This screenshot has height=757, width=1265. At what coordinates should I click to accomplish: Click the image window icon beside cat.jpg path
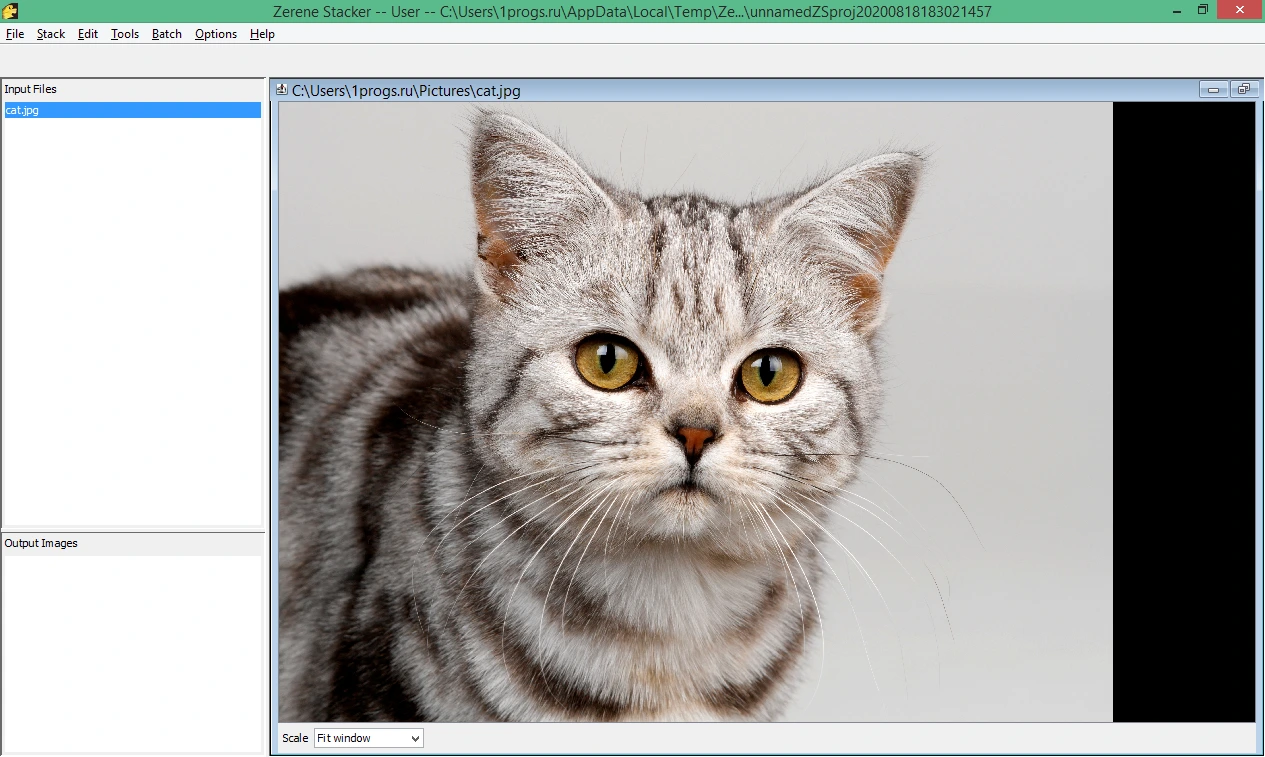point(282,90)
